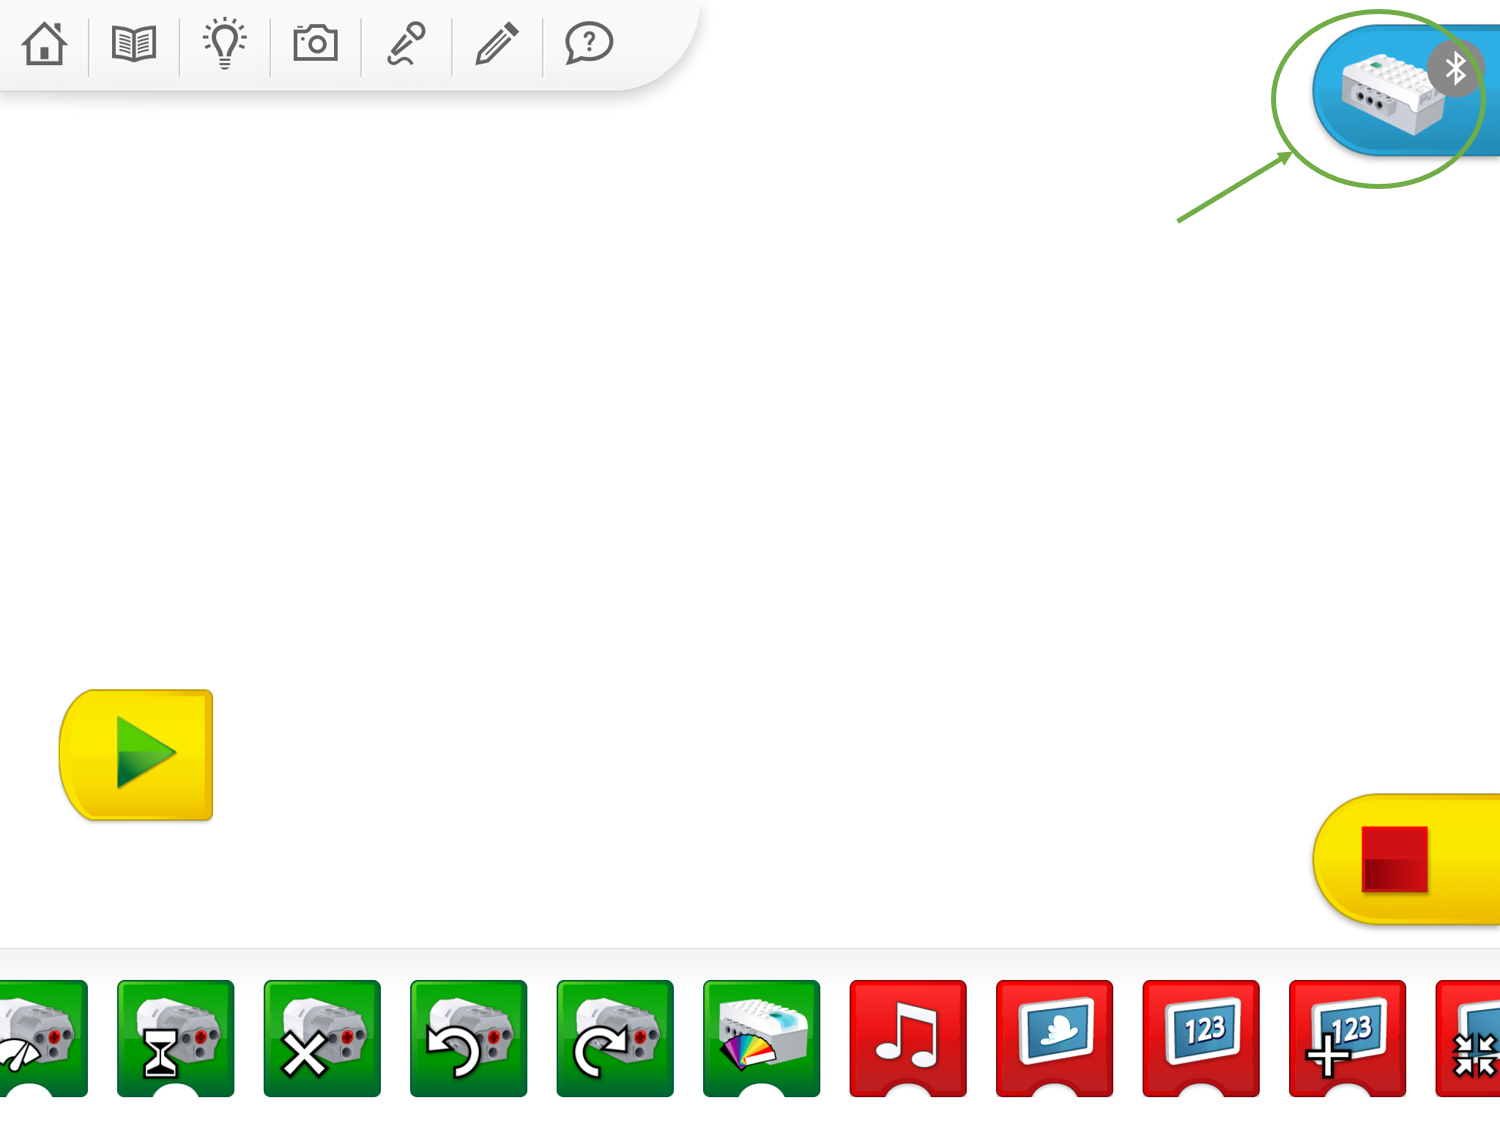Select the add to display 123 block

[1347, 1038]
